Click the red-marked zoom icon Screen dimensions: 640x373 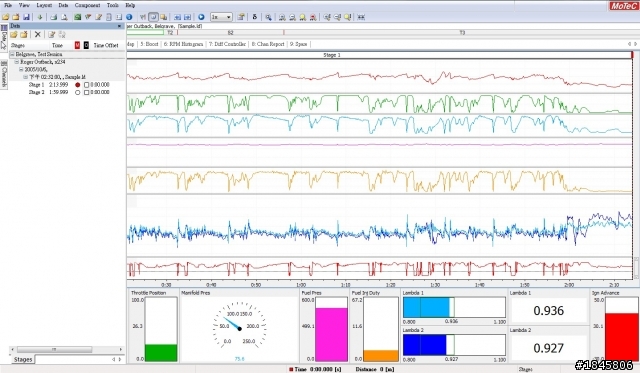coord(313,17)
